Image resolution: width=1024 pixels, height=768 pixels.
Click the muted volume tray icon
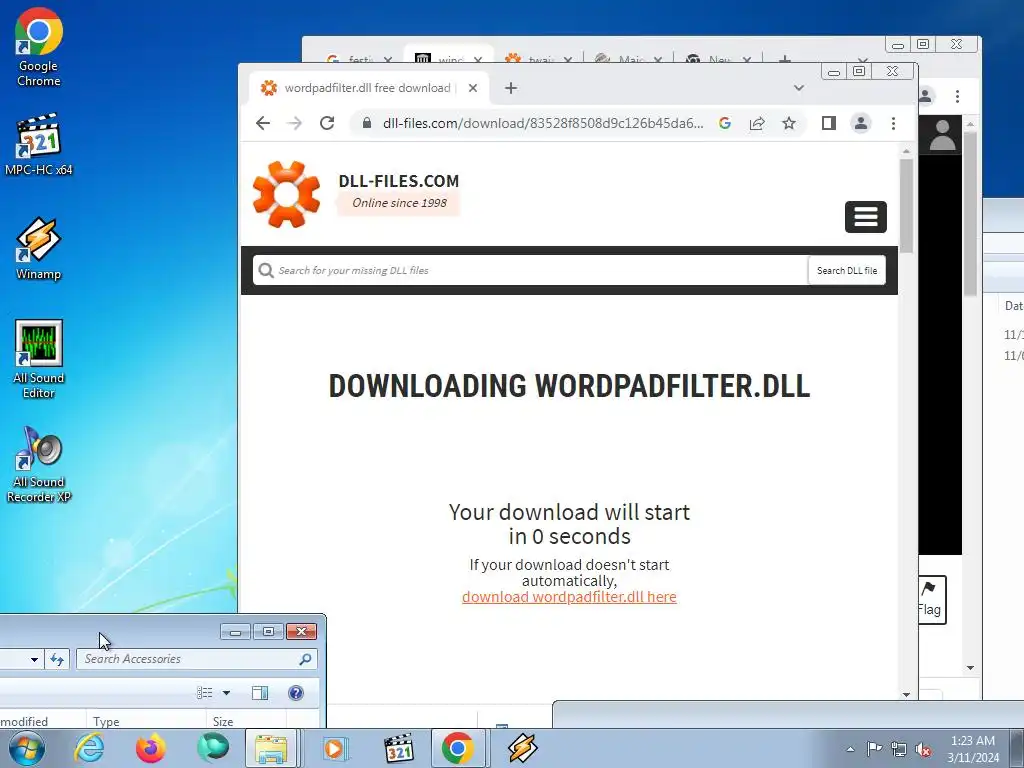(923, 750)
